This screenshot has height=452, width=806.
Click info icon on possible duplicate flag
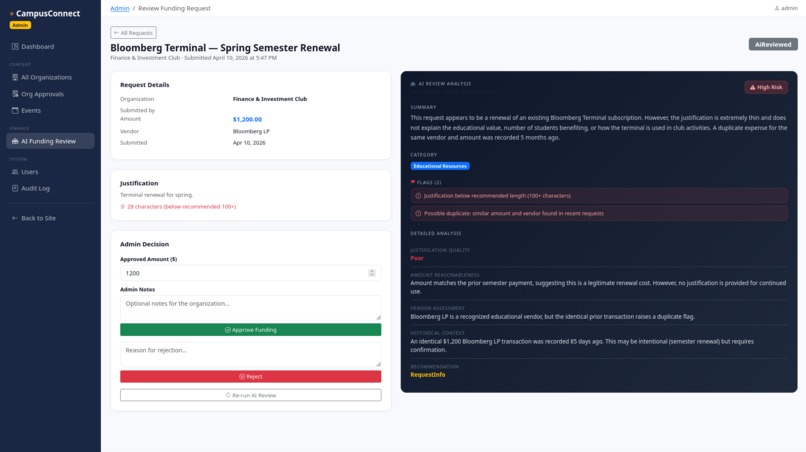[418, 213]
